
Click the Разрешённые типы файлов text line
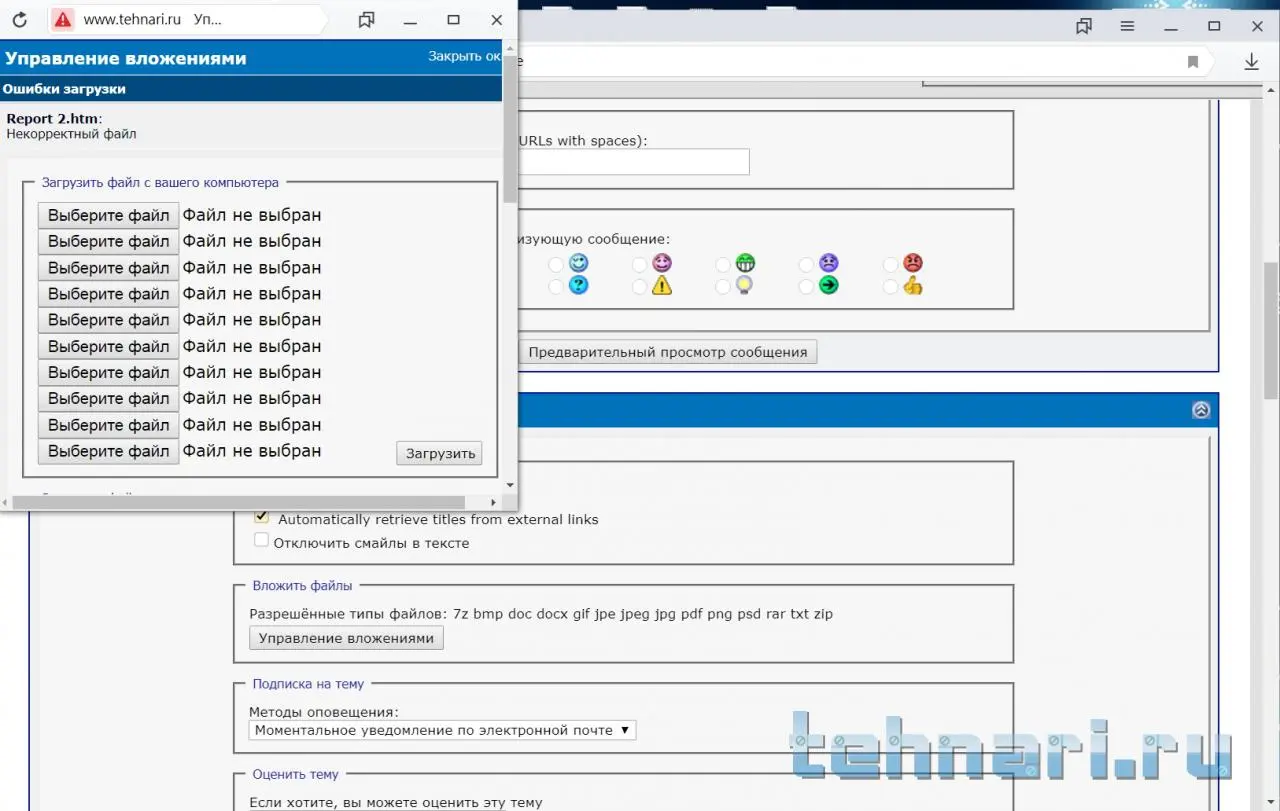[541, 614]
